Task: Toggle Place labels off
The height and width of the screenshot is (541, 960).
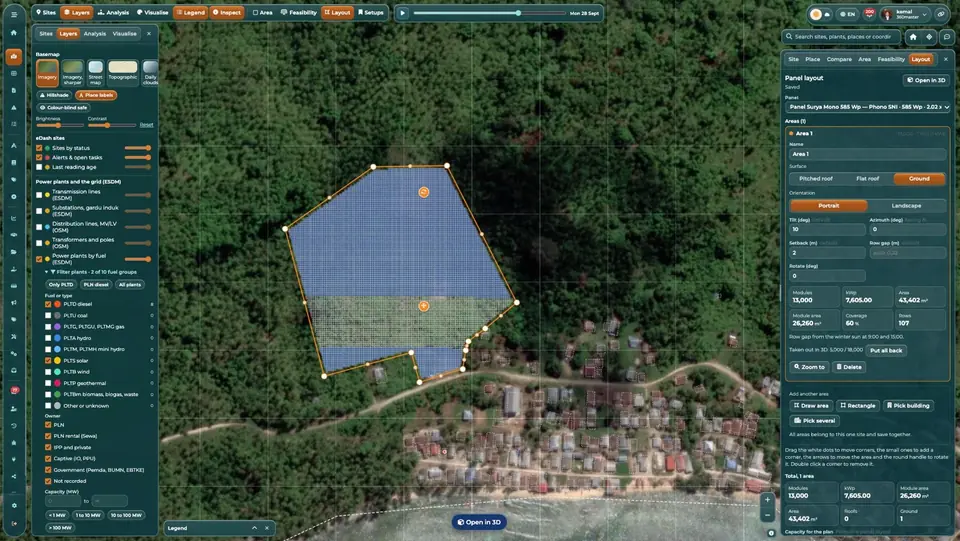Action: [96, 95]
